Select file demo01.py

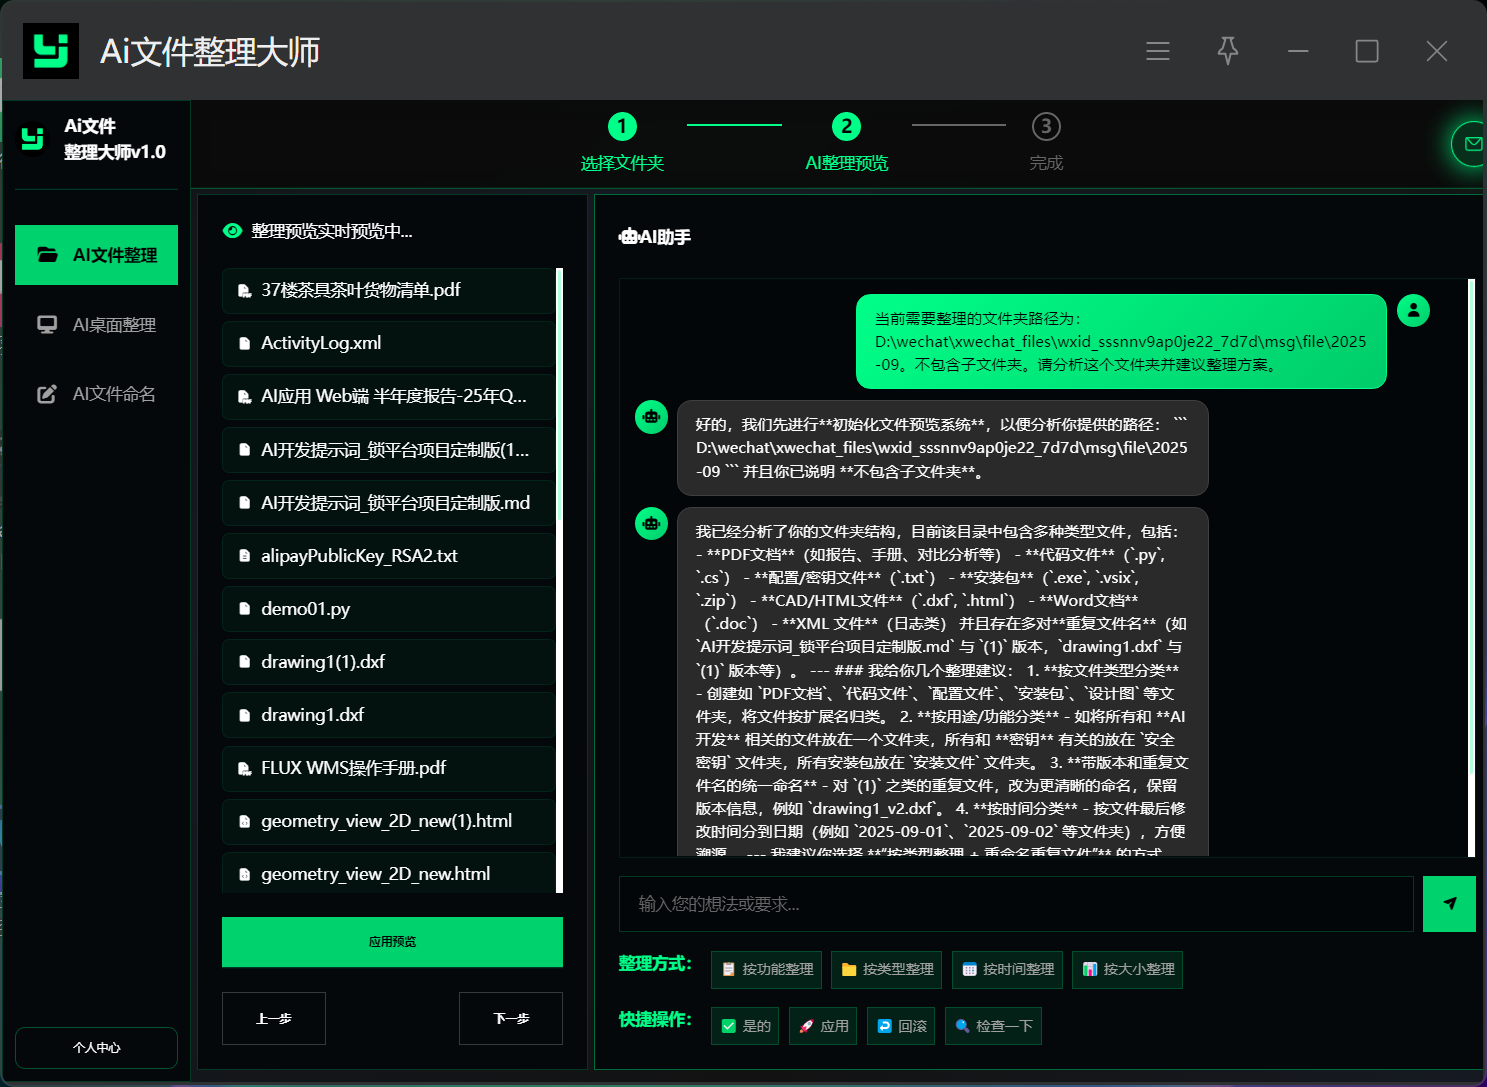tap(388, 609)
